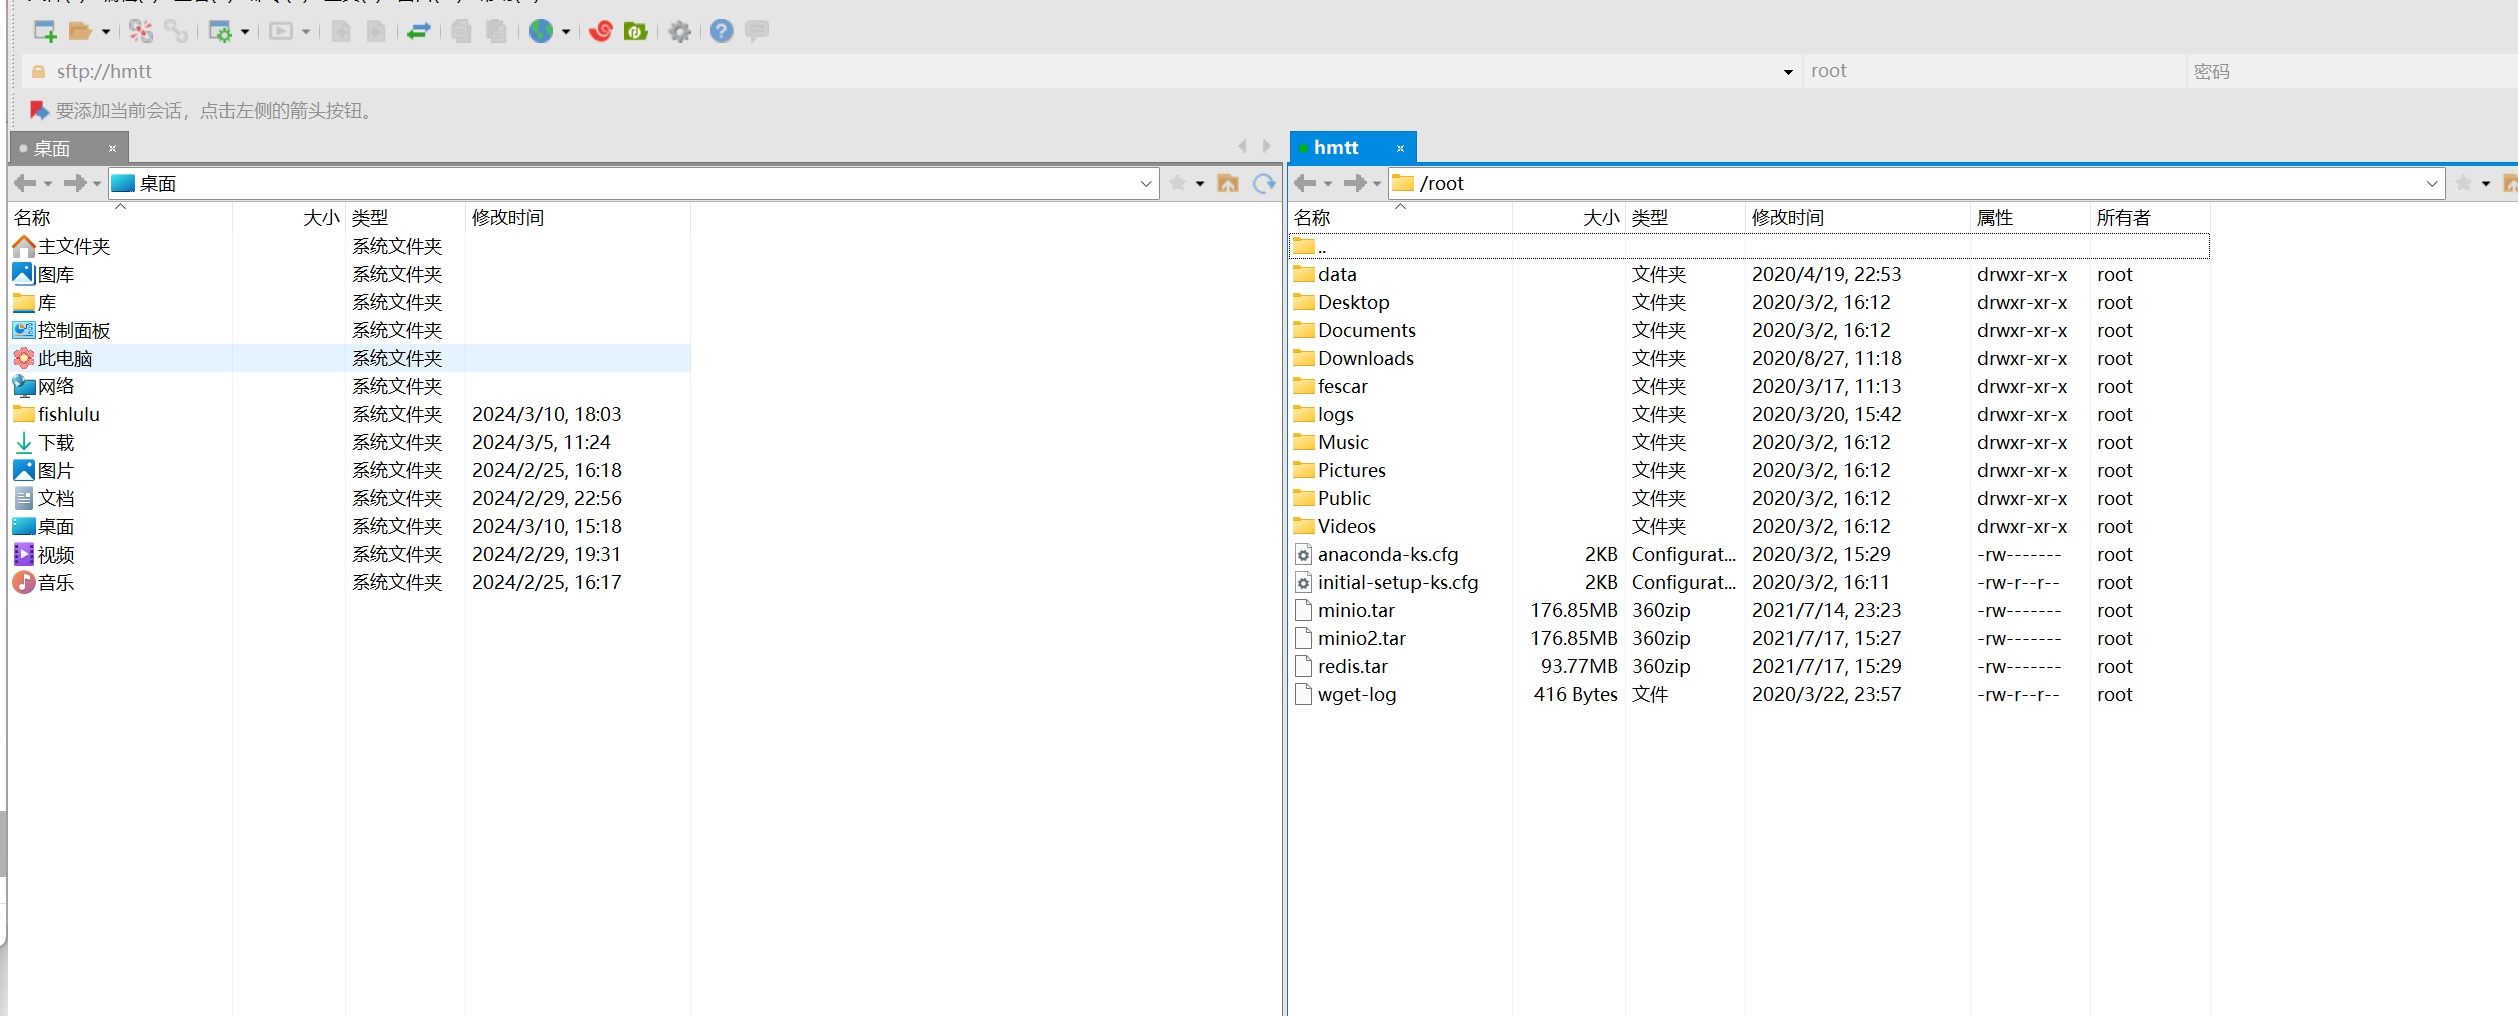Image resolution: width=2518 pixels, height=1016 pixels.
Task: Sort the local pane by 名称 column
Action: click(x=120, y=217)
